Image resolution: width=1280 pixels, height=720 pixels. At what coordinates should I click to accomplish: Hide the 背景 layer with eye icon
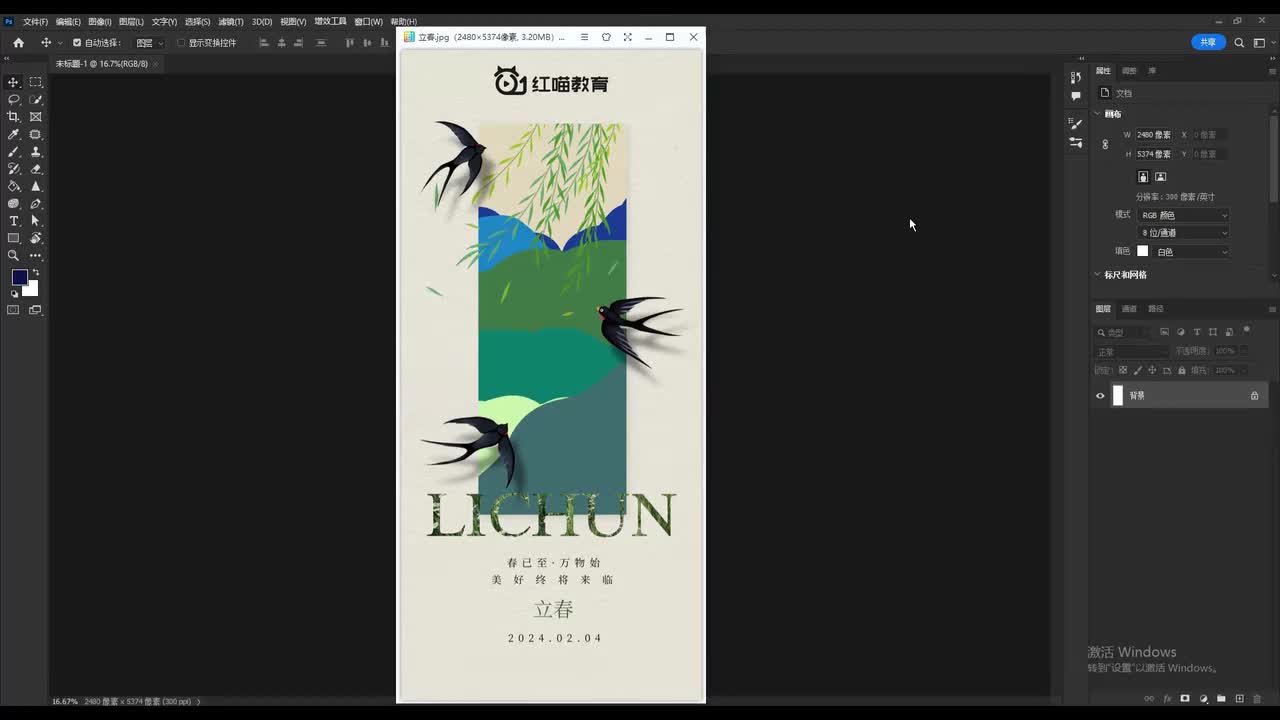(x=1100, y=396)
